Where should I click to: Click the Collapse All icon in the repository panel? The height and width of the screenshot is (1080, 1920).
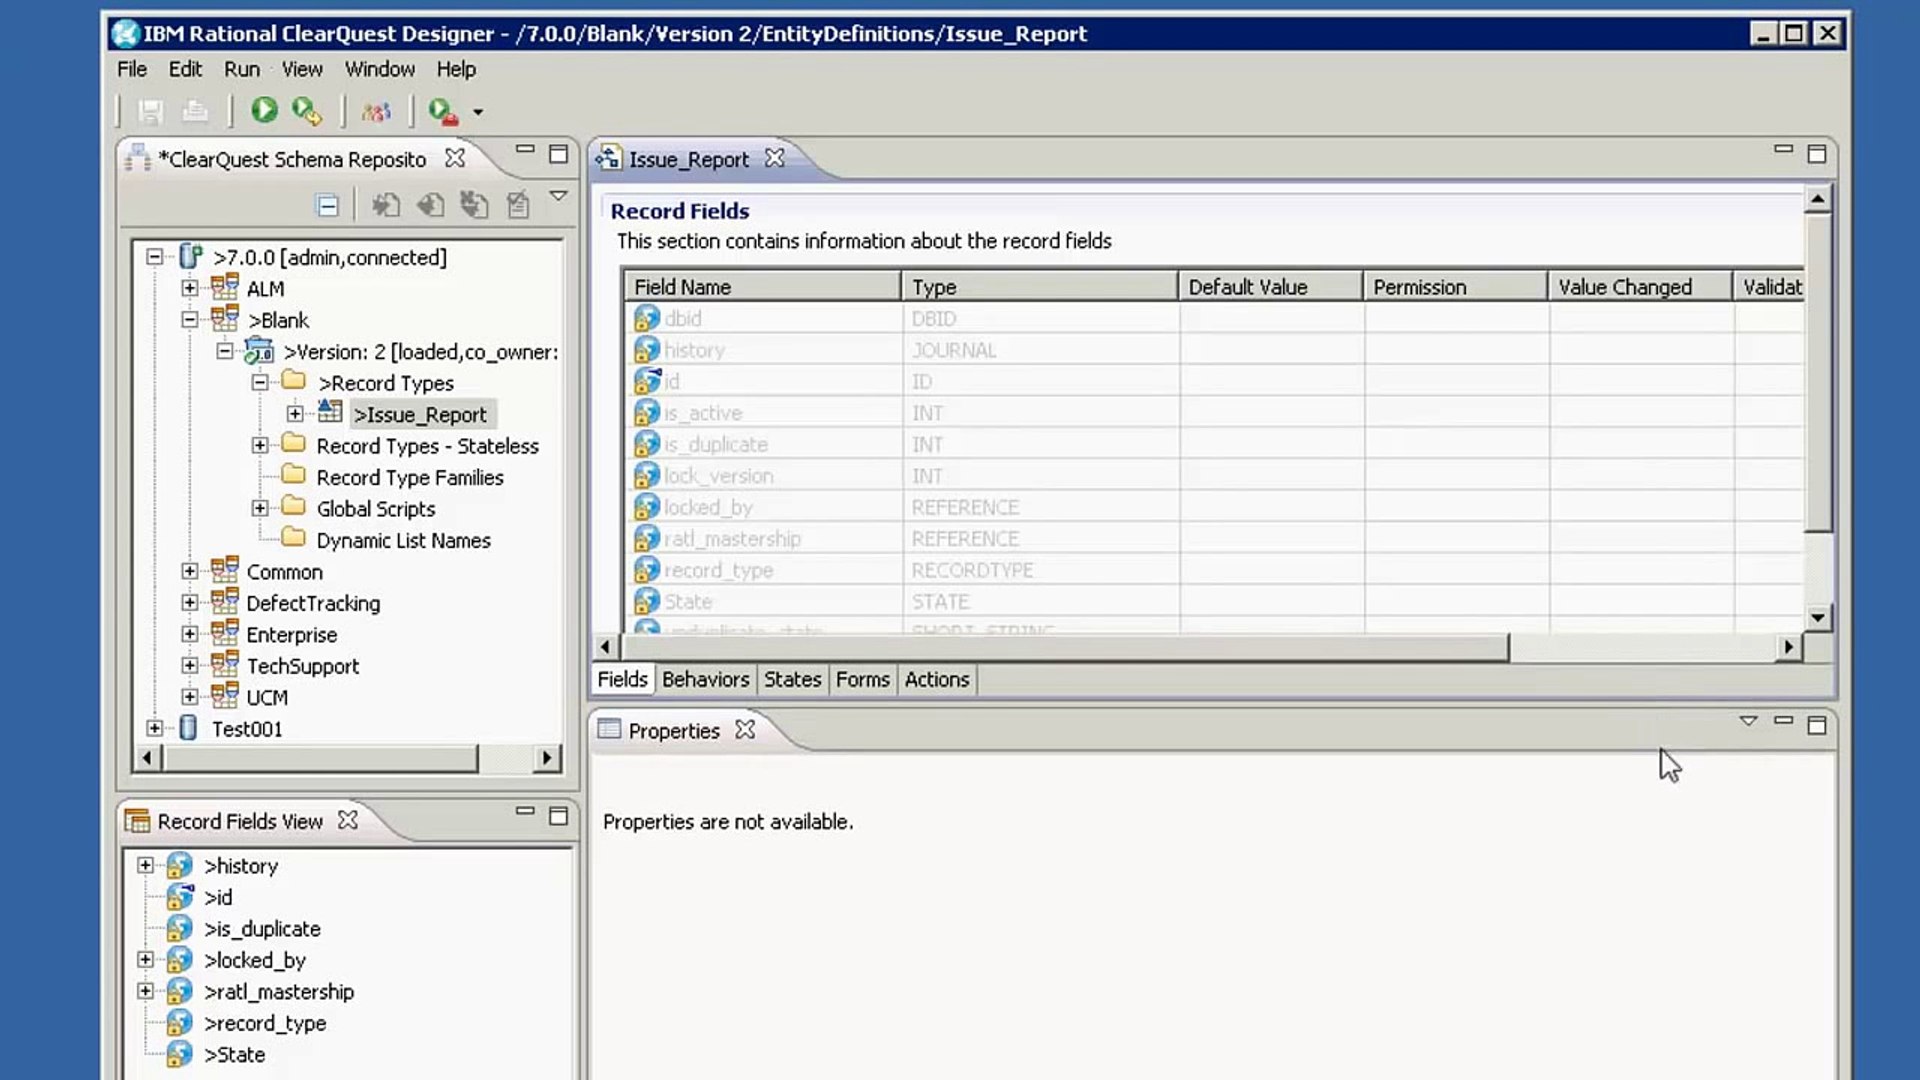tap(327, 206)
